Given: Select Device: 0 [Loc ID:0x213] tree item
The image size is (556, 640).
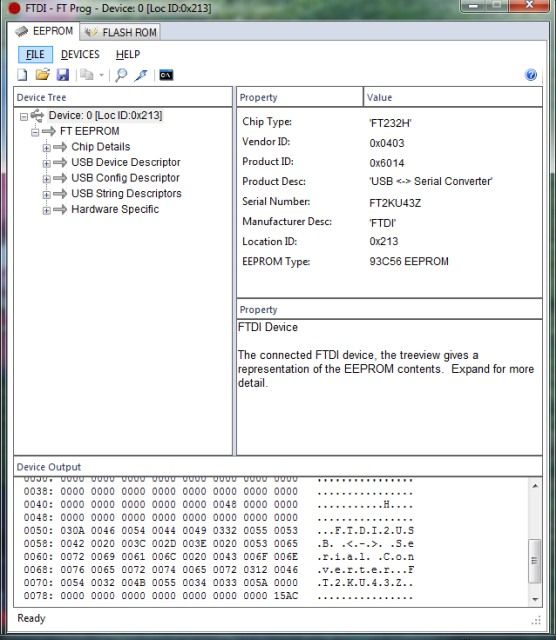Looking at the screenshot, I should (x=105, y=116).
